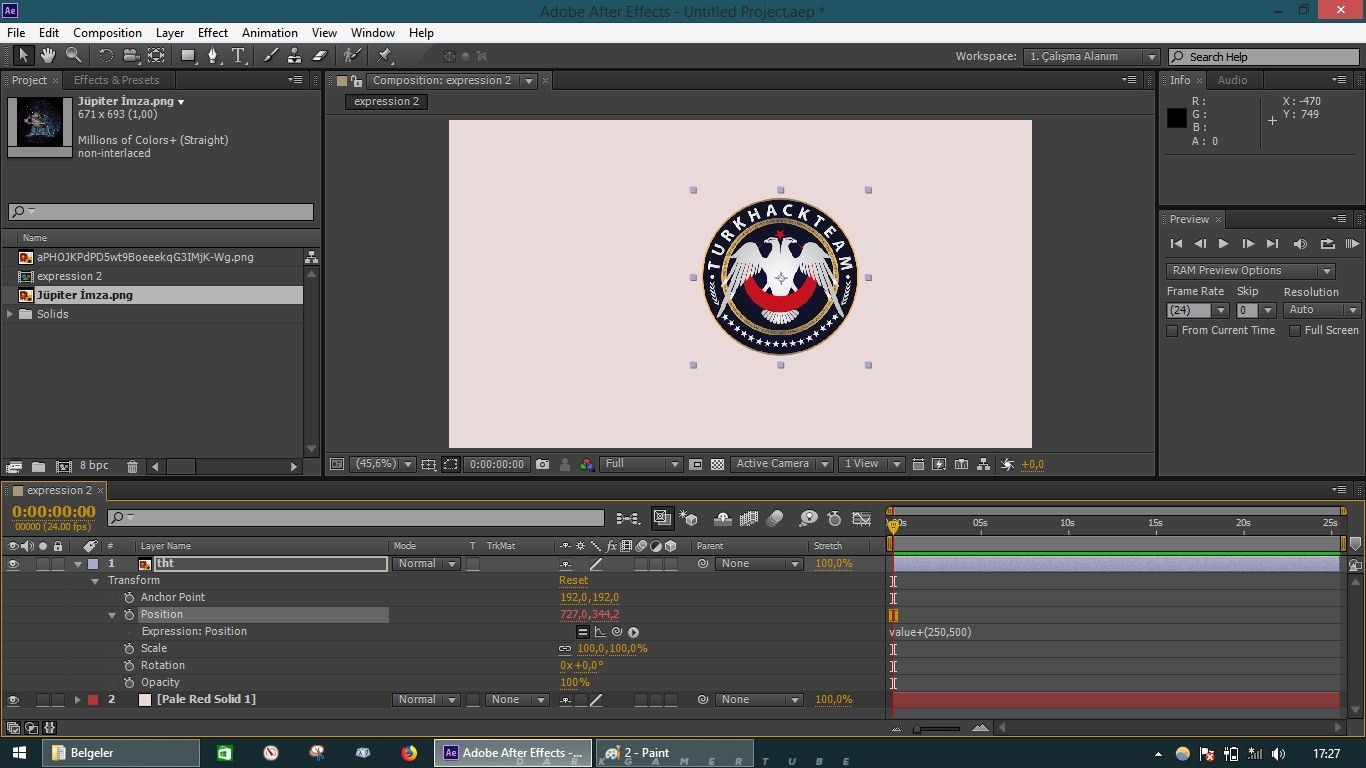Toggle Opacity stopwatch
The width and height of the screenshot is (1366, 768).
[x=129, y=683]
